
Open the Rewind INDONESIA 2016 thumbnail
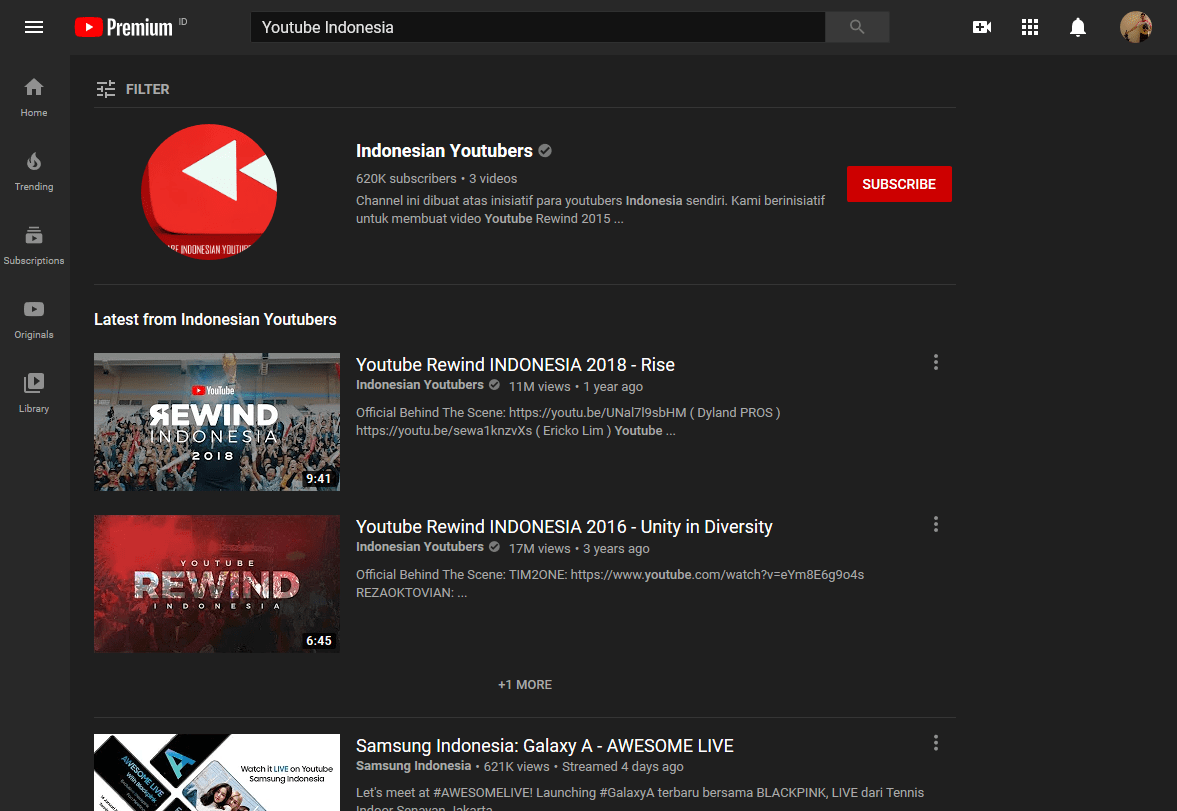[x=216, y=583]
